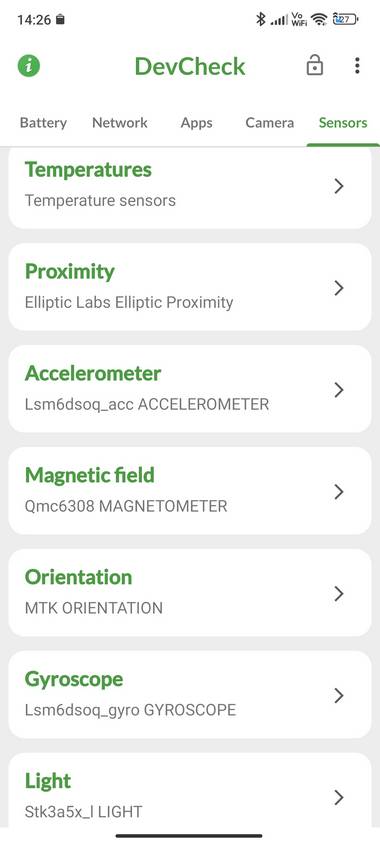This screenshot has width=380, height=844.
Task: Expand the Temperatures chevron arrow
Action: pos(339,186)
